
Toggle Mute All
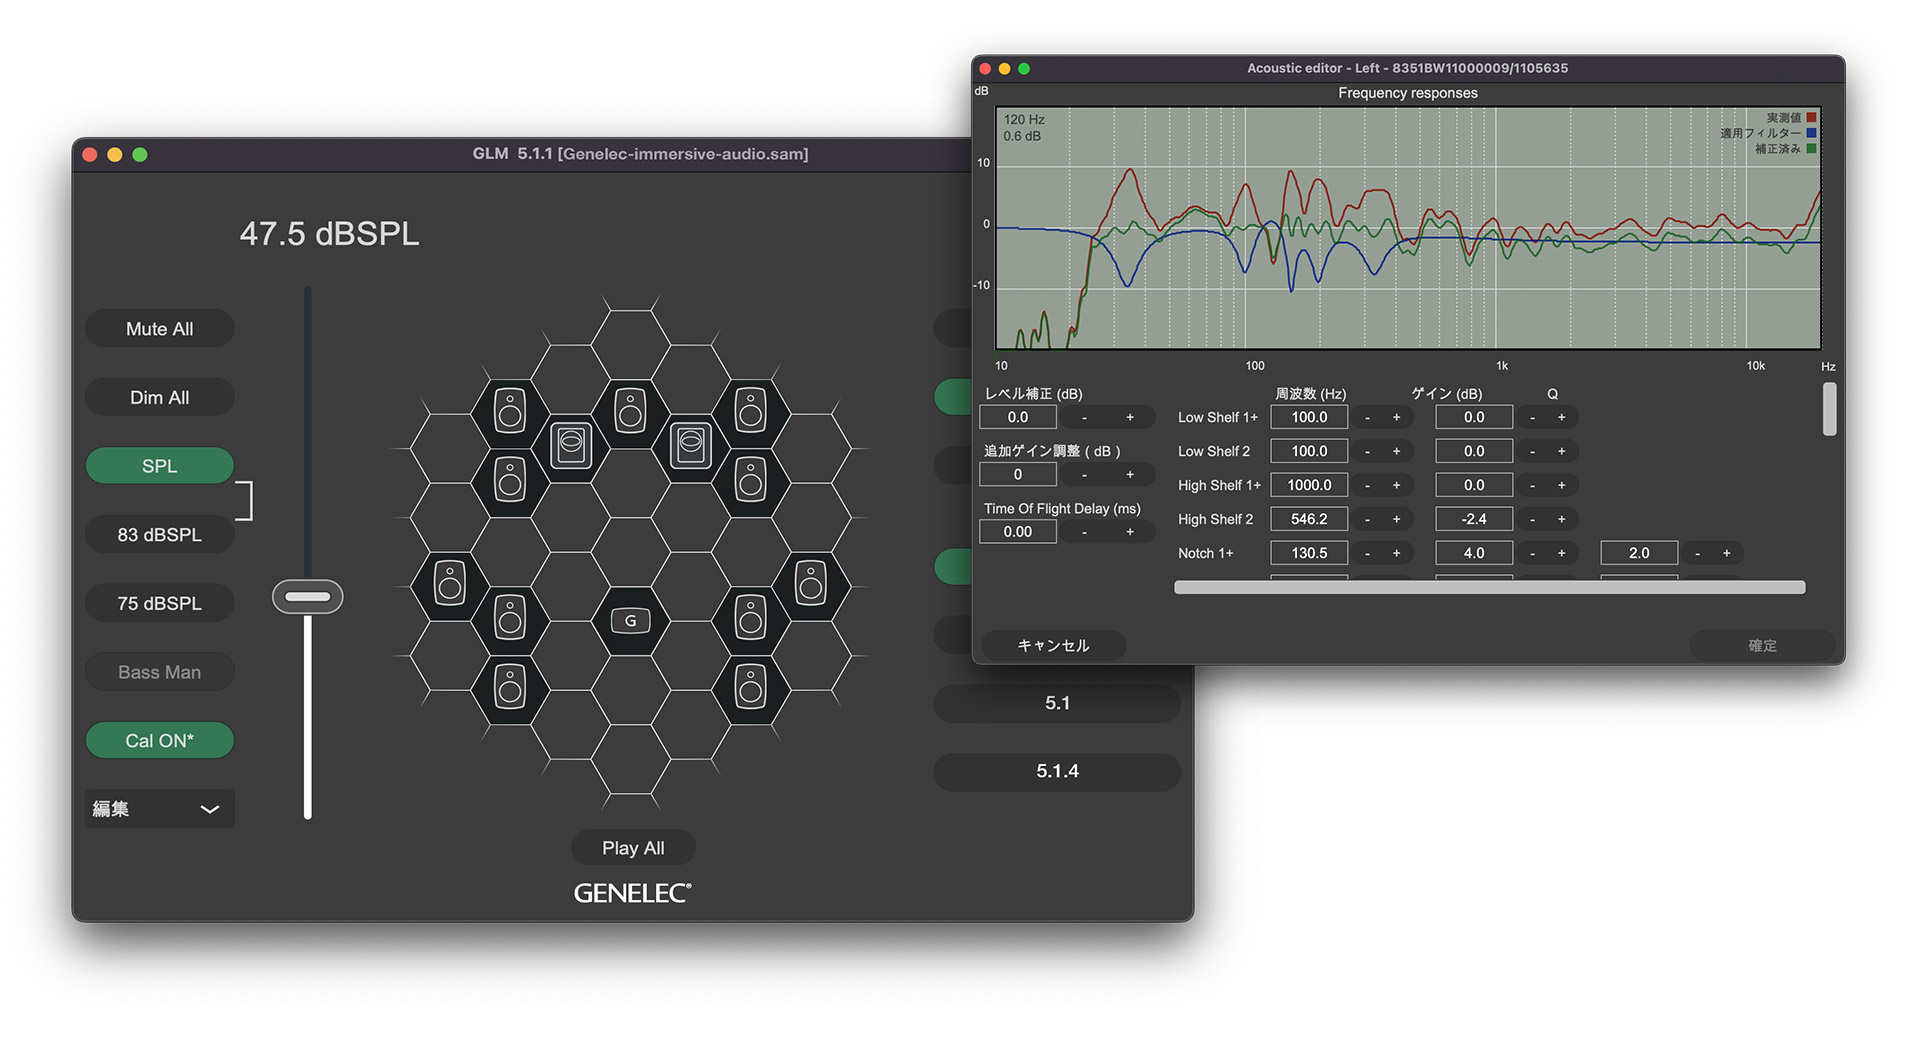click(x=160, y=329)
